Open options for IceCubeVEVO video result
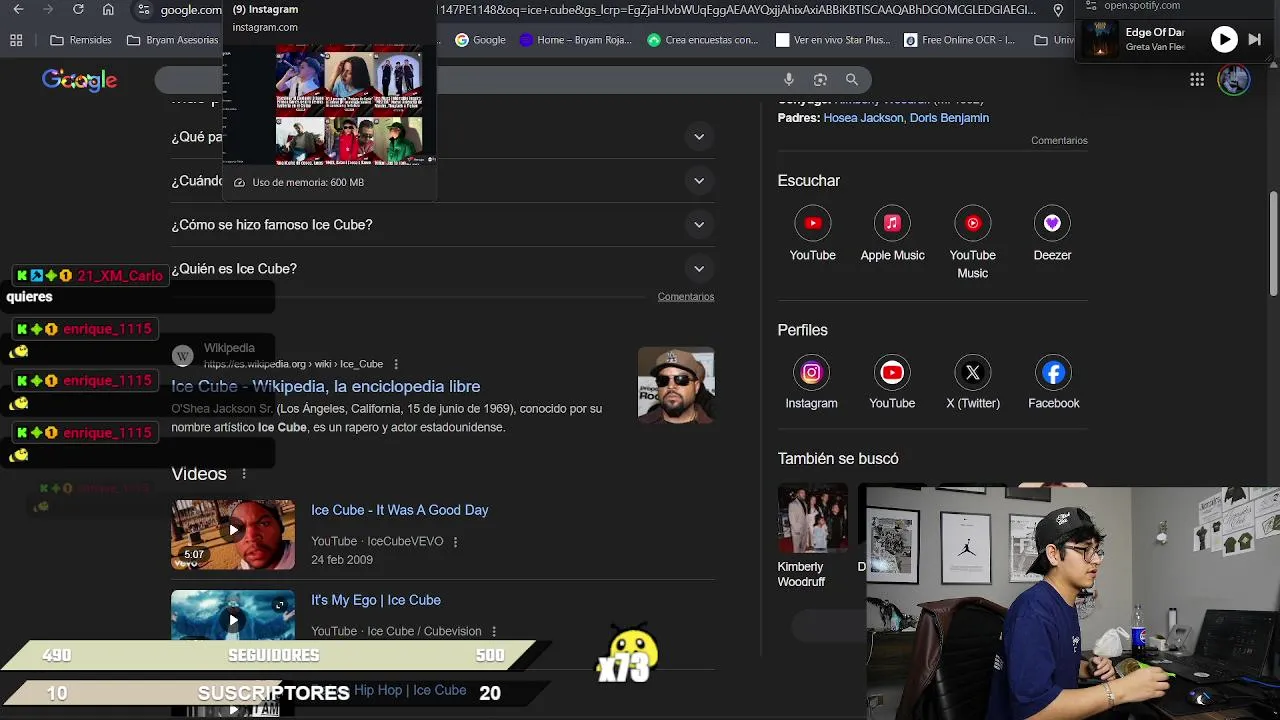Viewport: 1280px width, 720px height. point(455,542)
